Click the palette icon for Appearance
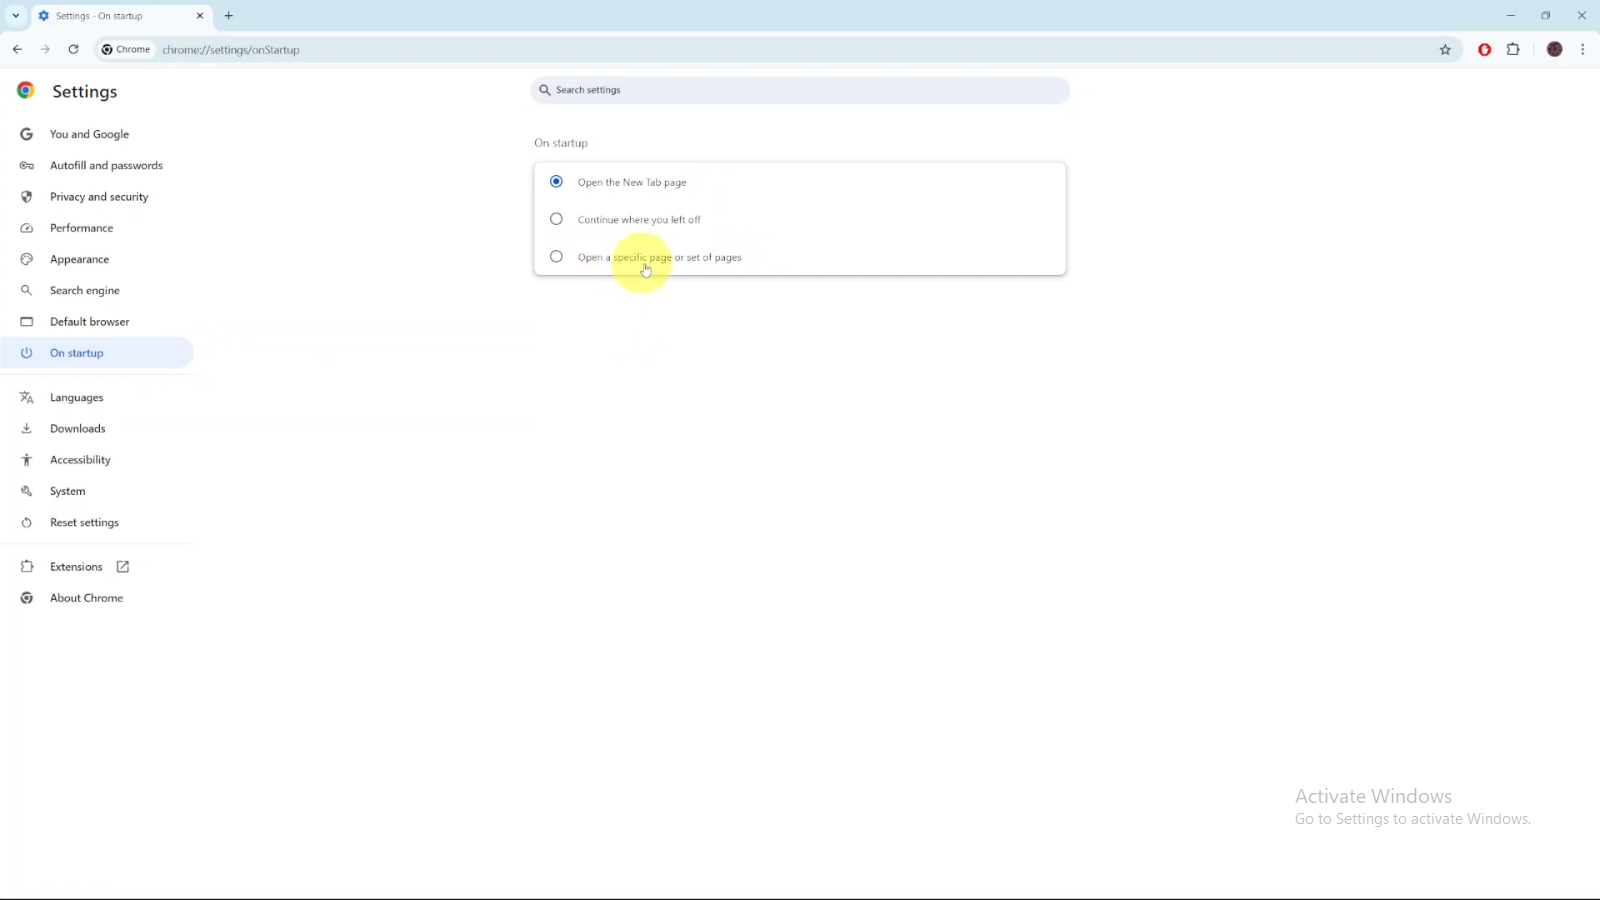This screenshot has width=1600, height=900. click(x=27, y=259)
